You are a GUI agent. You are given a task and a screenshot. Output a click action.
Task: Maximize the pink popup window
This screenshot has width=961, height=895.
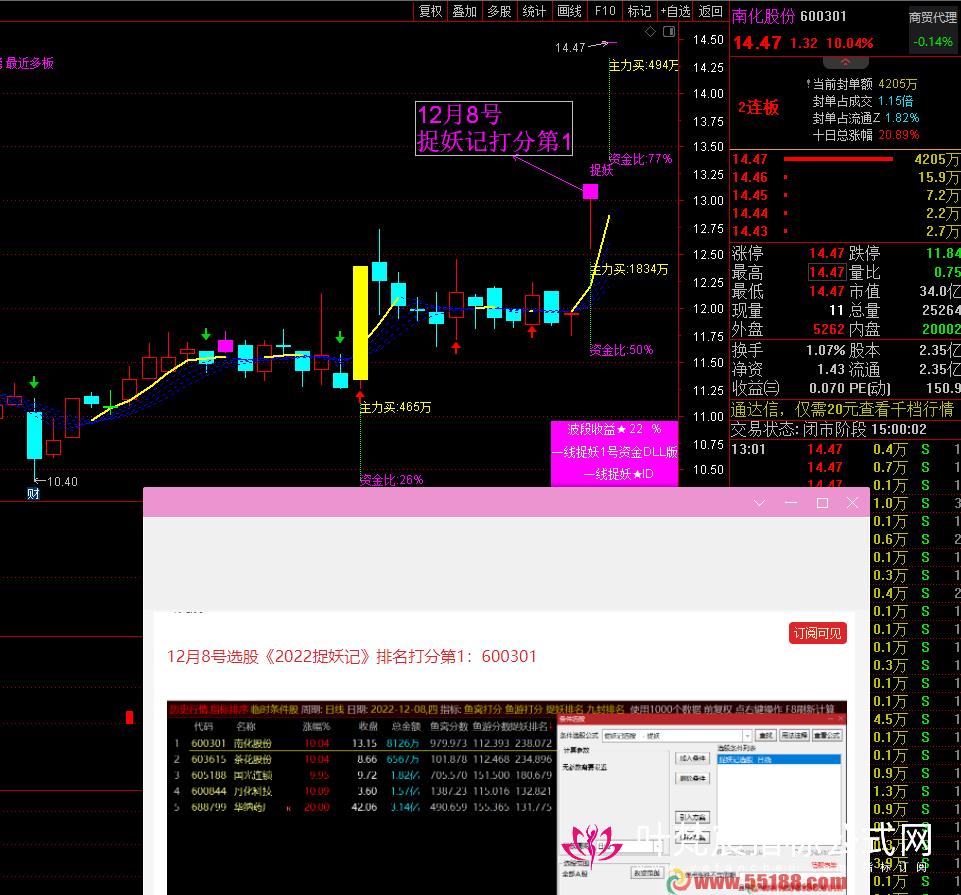coord(822,503)
